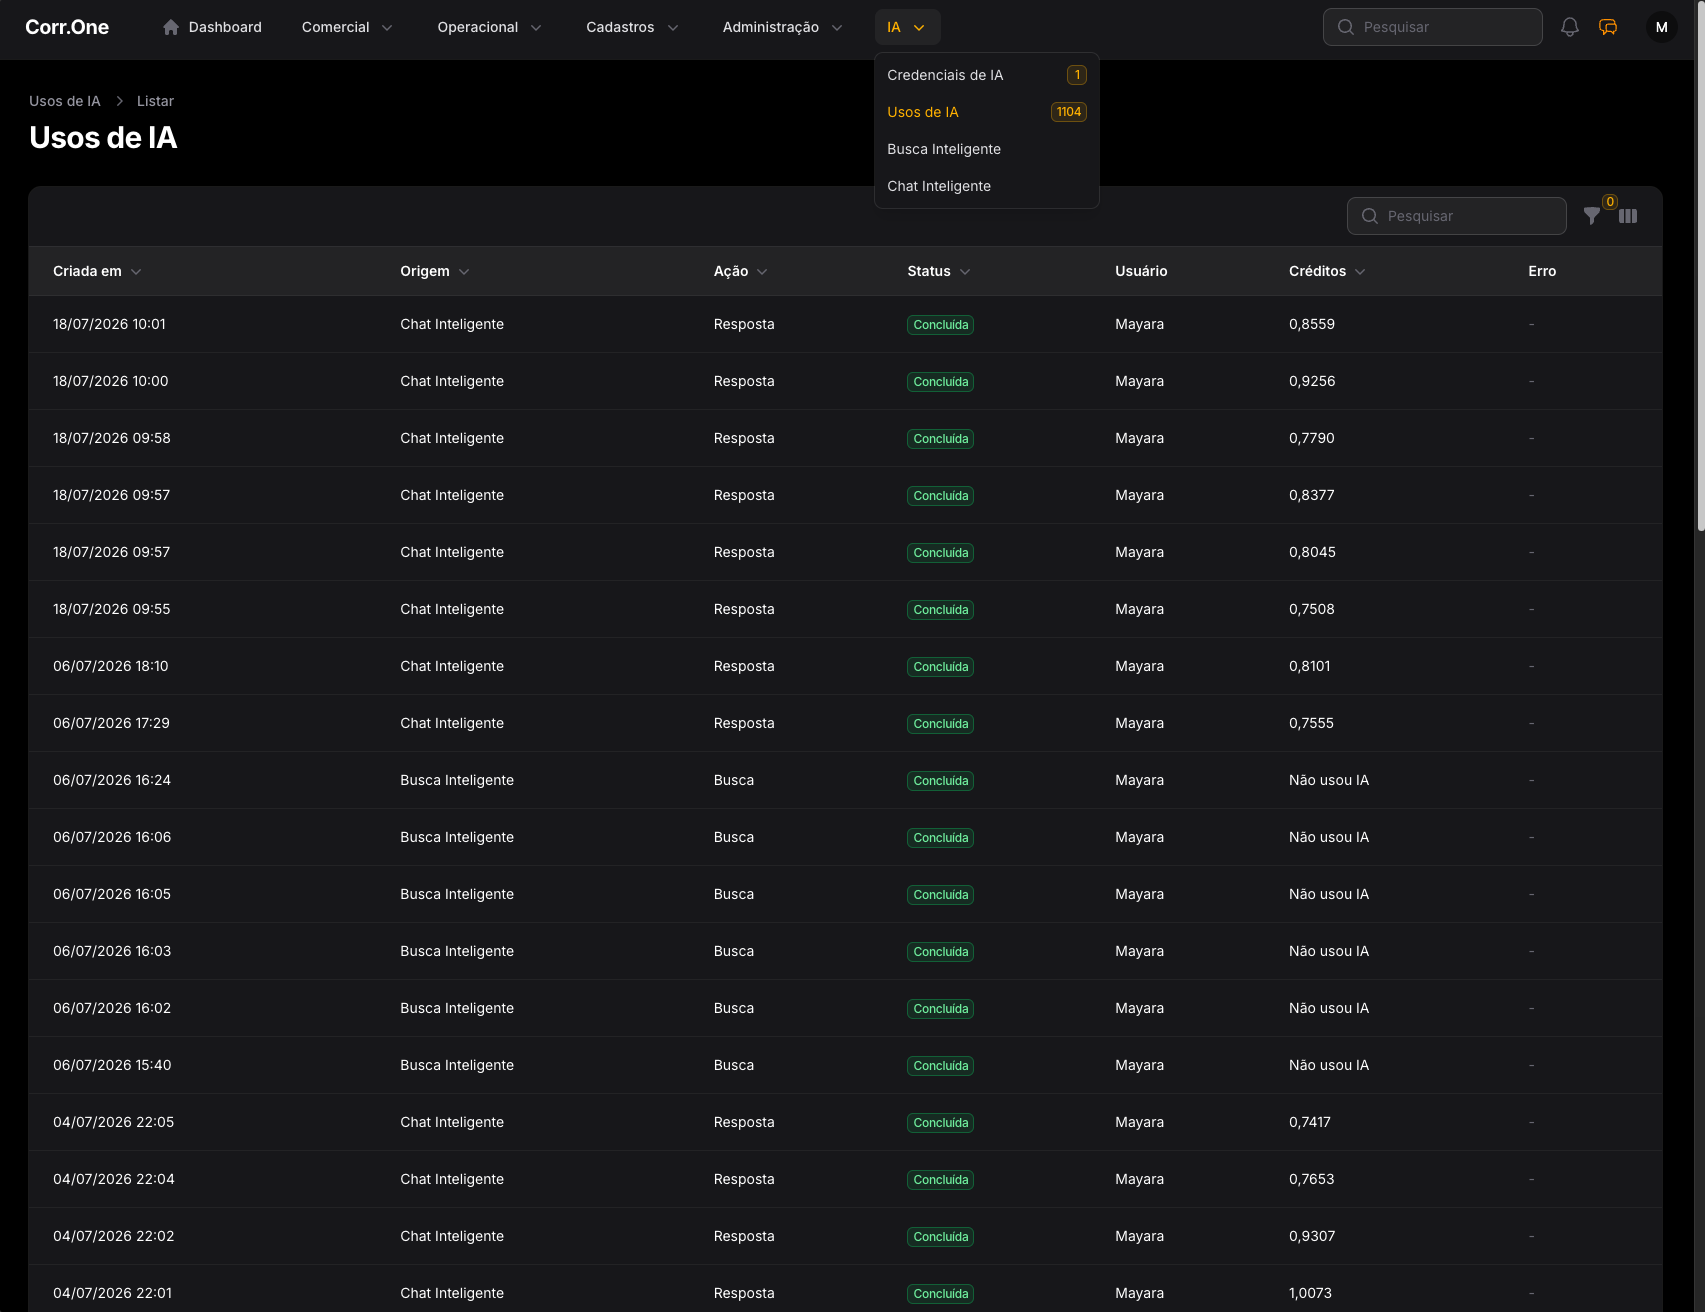This screenshot has height=1312, width=1705.
Task: Select row created 18/07/2026 09:55
Action: 845,609
